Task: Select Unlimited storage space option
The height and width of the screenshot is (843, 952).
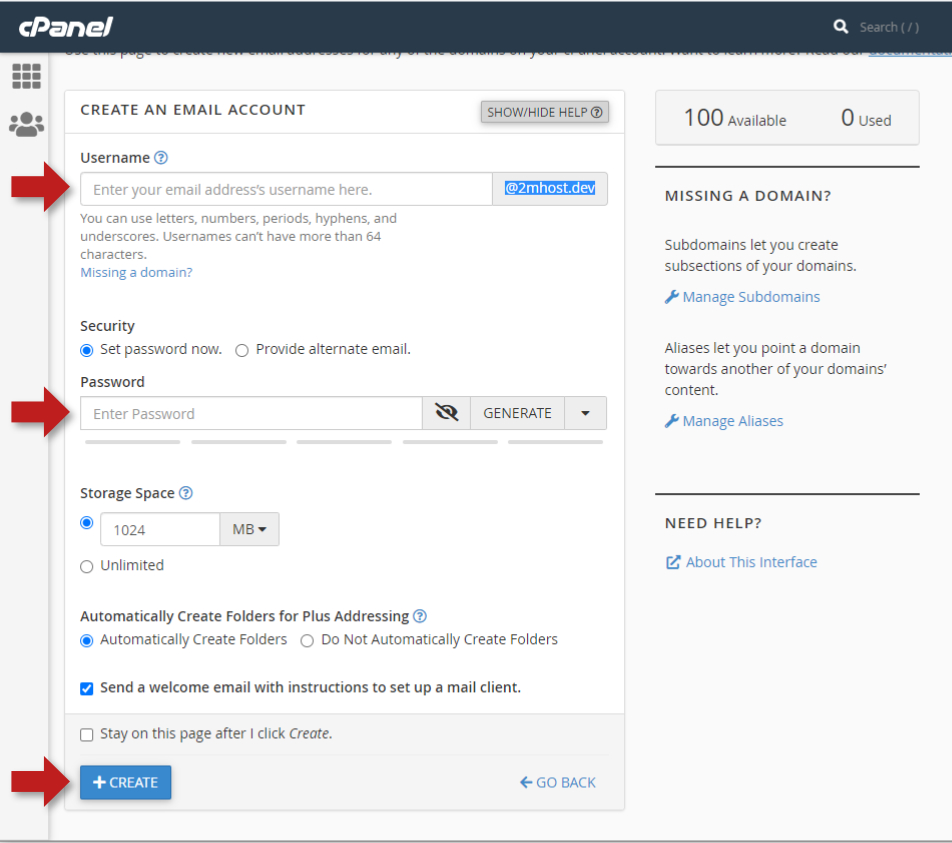Action: [87, 566]
